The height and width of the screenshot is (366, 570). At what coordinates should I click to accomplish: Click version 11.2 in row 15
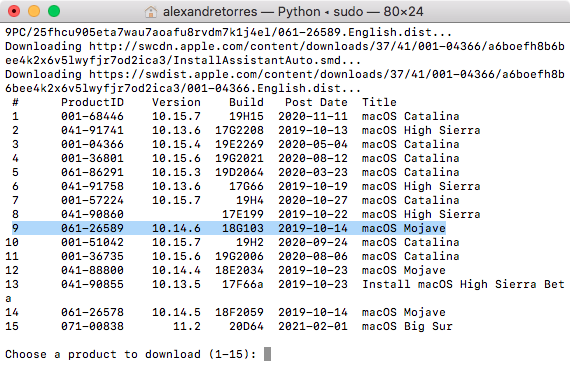point(187,326)
